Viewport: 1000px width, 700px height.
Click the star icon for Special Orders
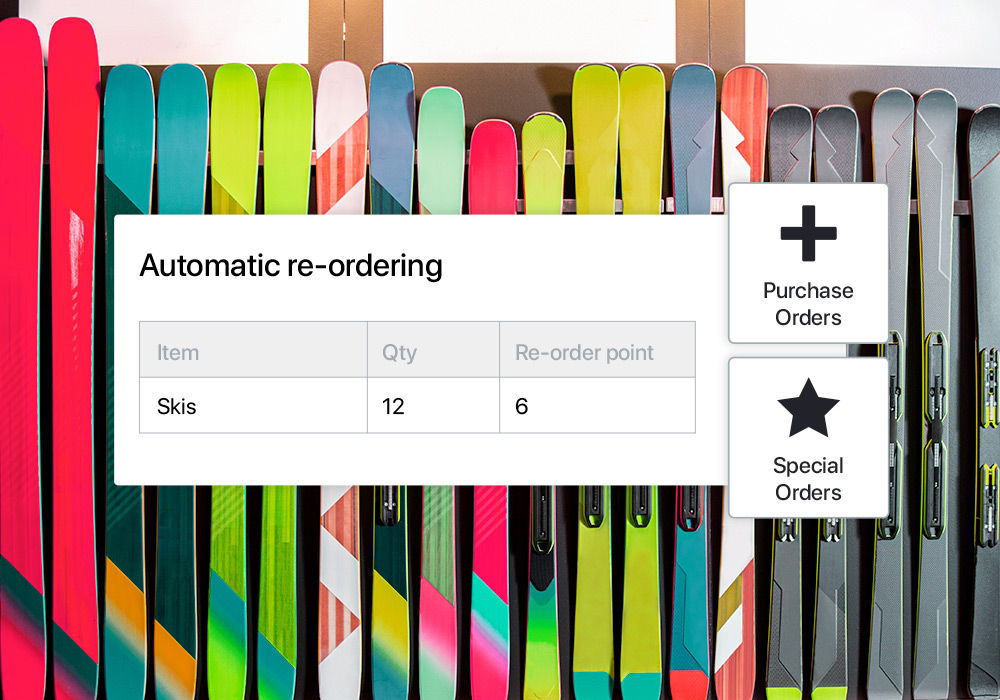tap(808, 408)
